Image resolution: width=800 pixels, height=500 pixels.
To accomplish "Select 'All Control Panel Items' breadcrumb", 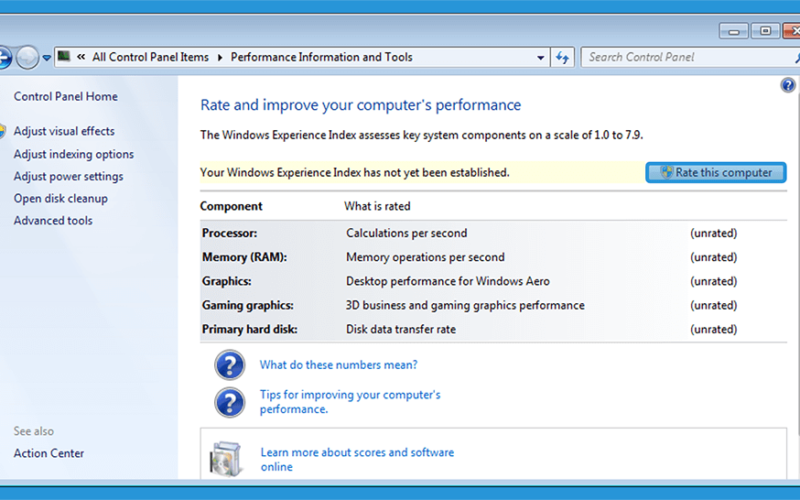I will 150,57.
